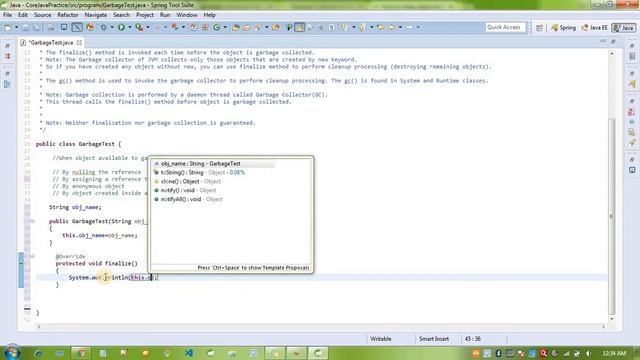Switch to the Spring perspective
Screen dimensions: 640x360
click(563, 27)
